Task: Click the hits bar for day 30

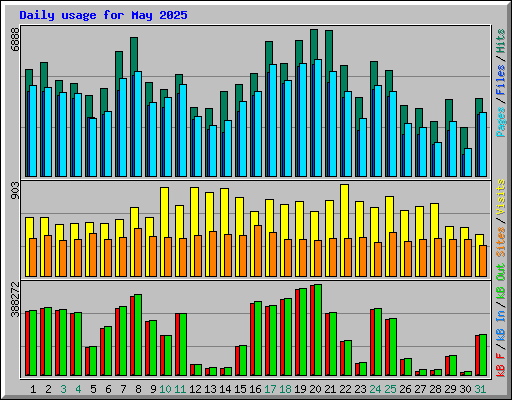Action: tap(464, 138)
